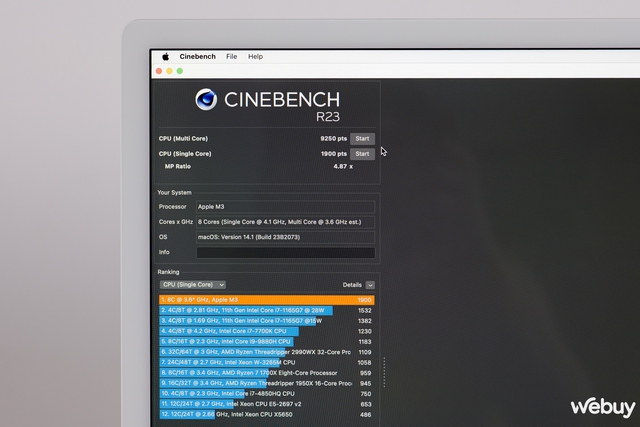
Task: Open the Cinebench app menu
Action: [x=197, y=57]
